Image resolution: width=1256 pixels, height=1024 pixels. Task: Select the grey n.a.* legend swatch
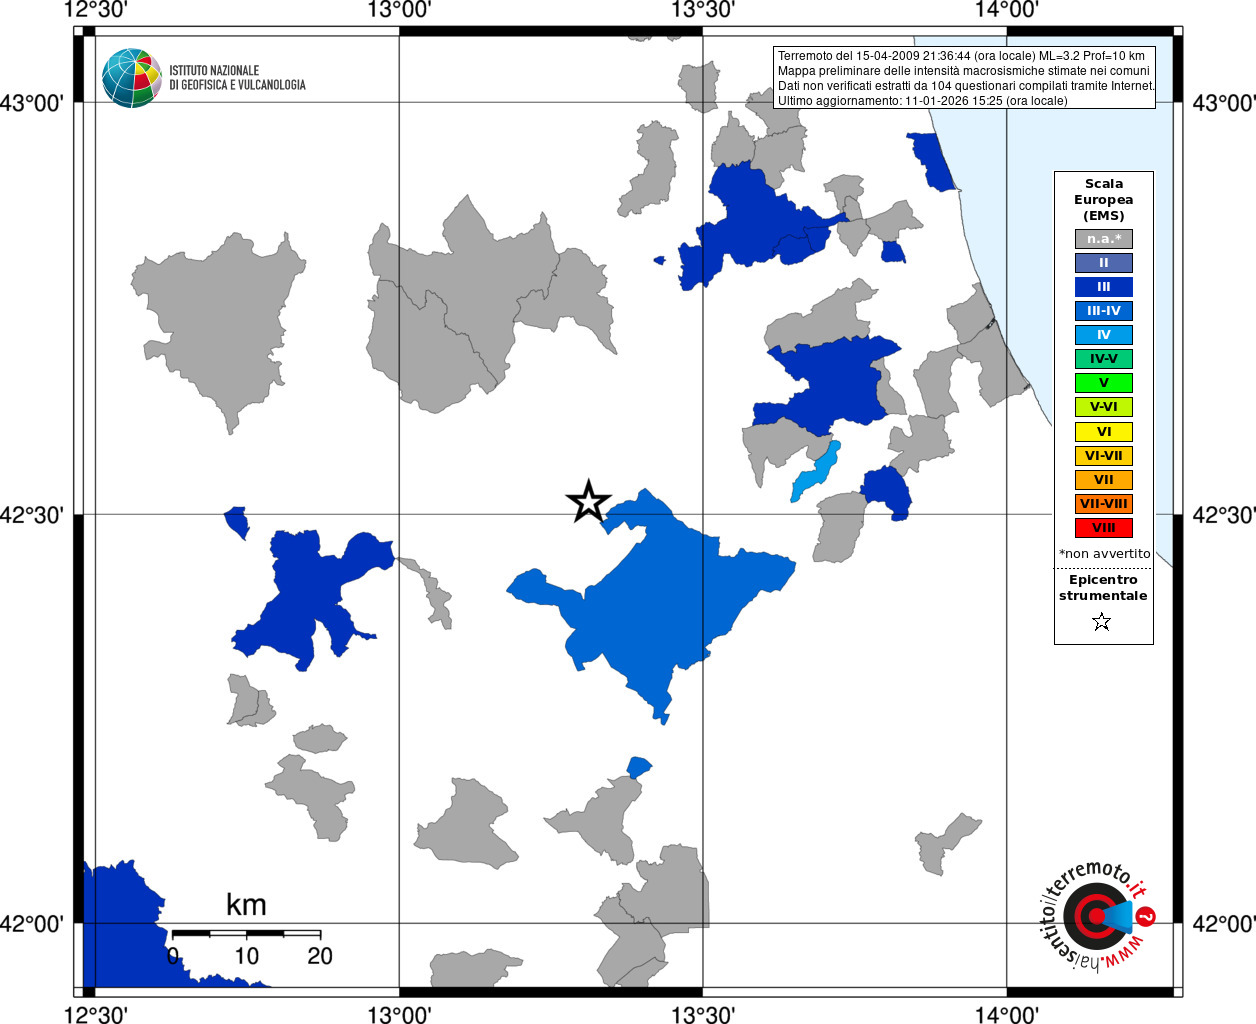(1104, 239)
